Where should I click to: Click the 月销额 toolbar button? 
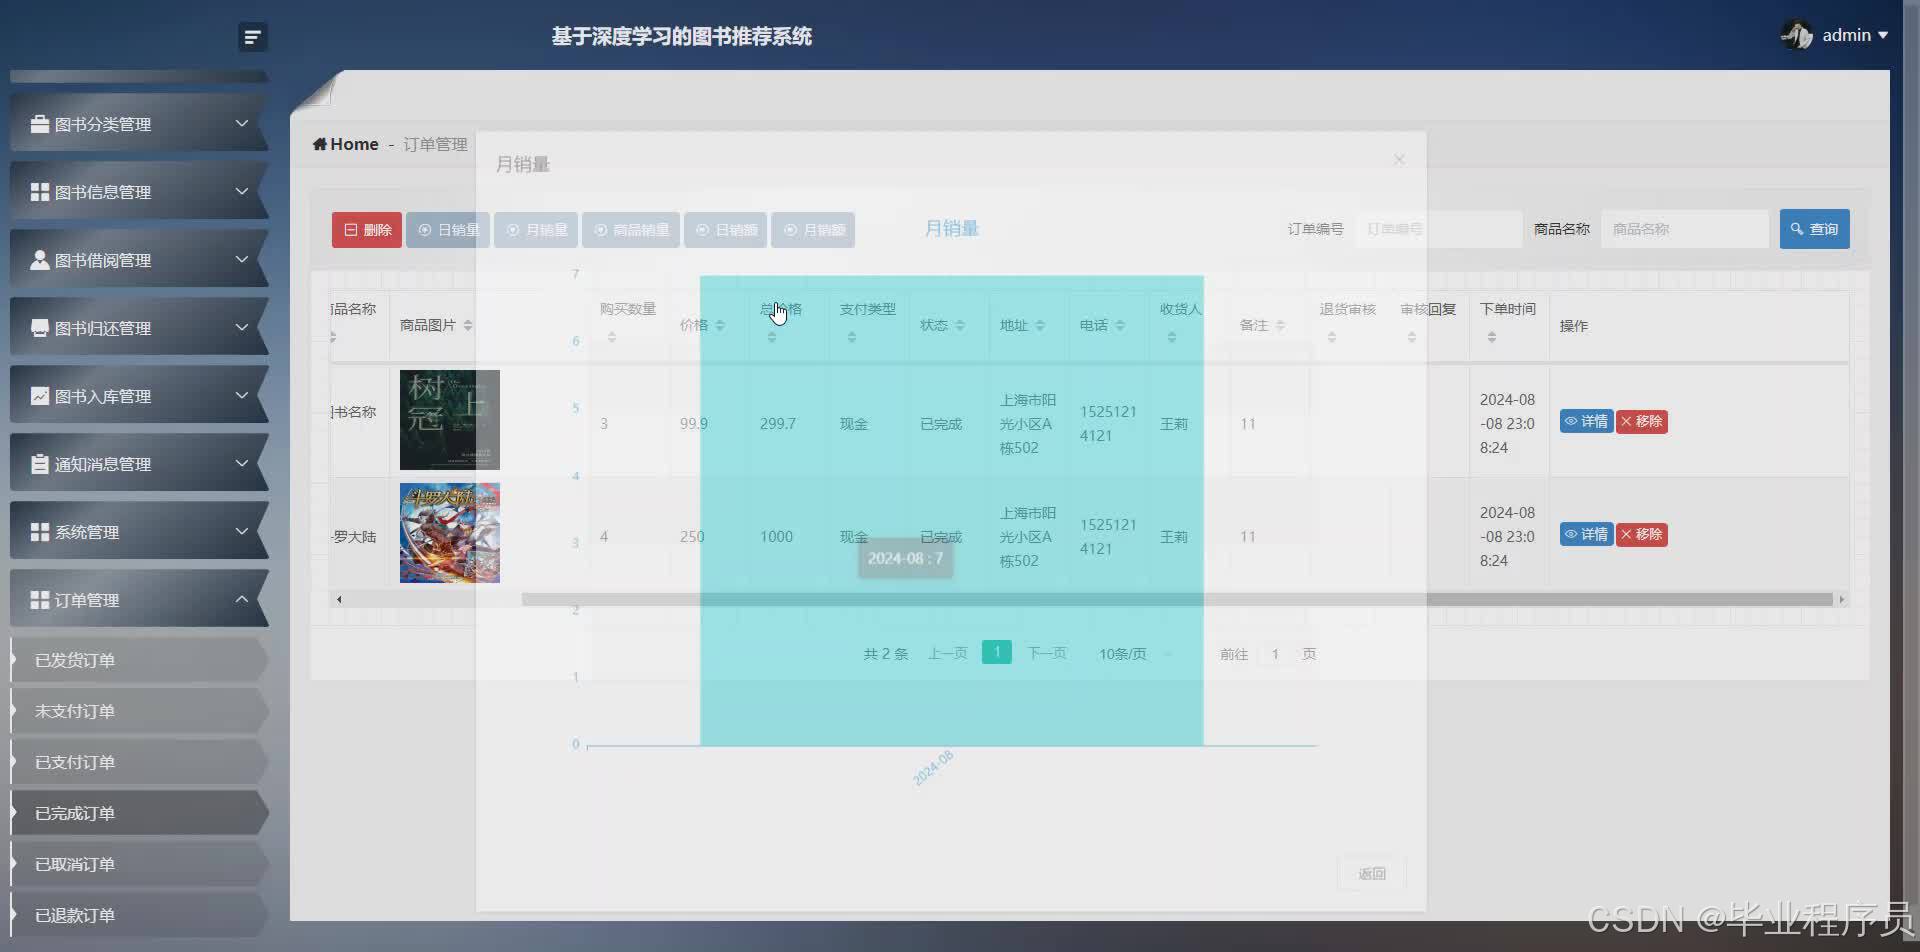pyautogui.click(x=813, y=230)
